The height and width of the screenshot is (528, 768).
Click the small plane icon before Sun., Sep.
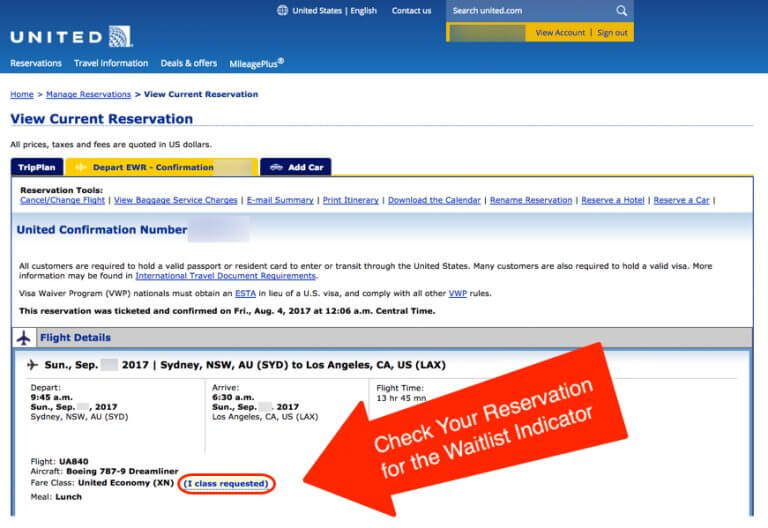coord(32,364)
